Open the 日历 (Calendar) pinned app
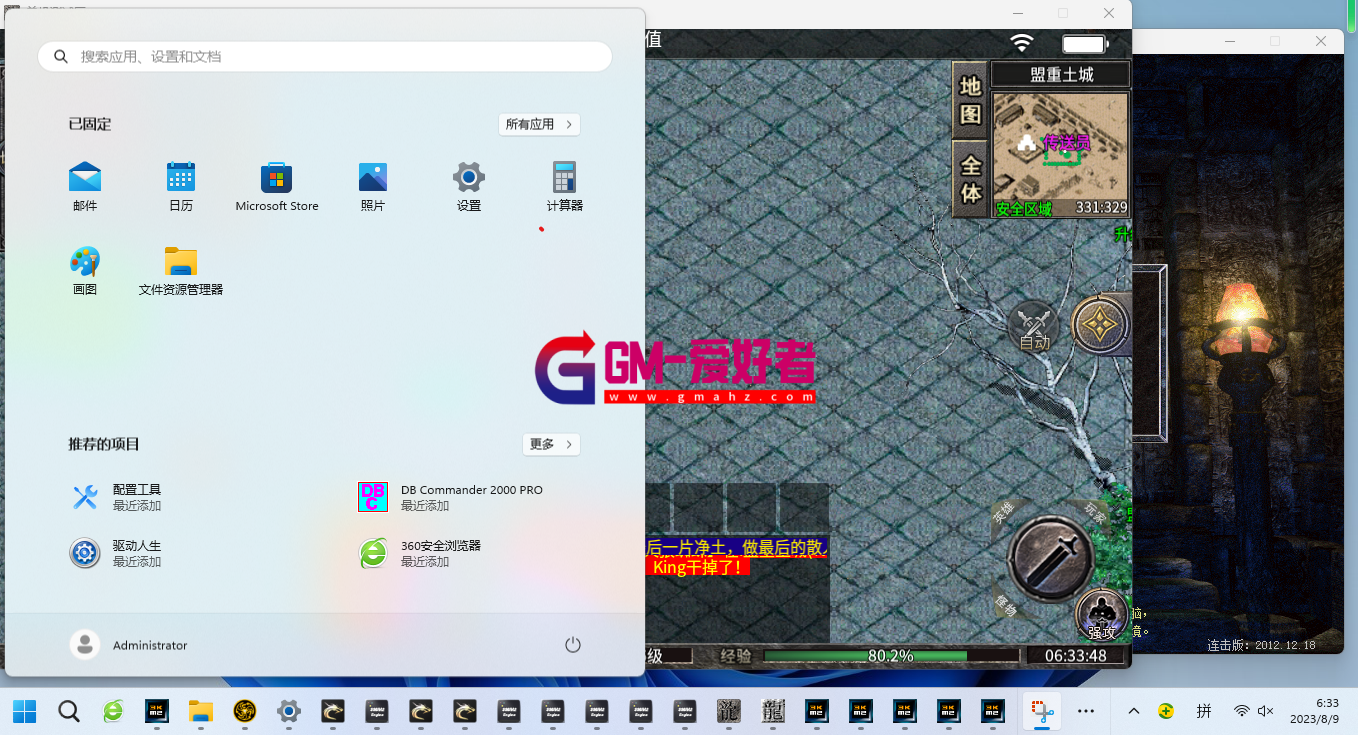Image resolution: width=1358 pixels, height=735 pixels. (x=181, y=187)
